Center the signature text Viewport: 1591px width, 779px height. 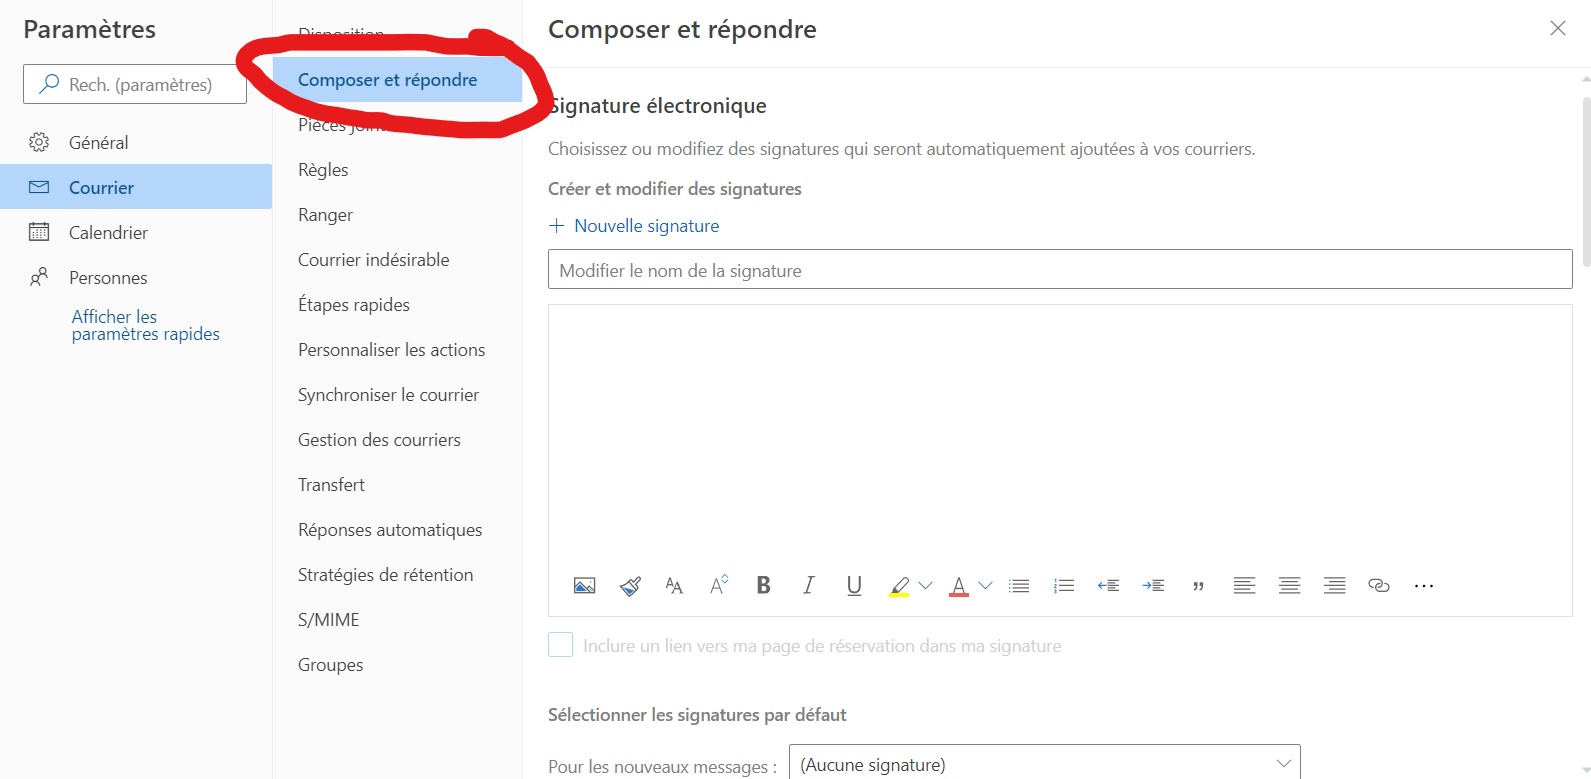pos(1290,586)
